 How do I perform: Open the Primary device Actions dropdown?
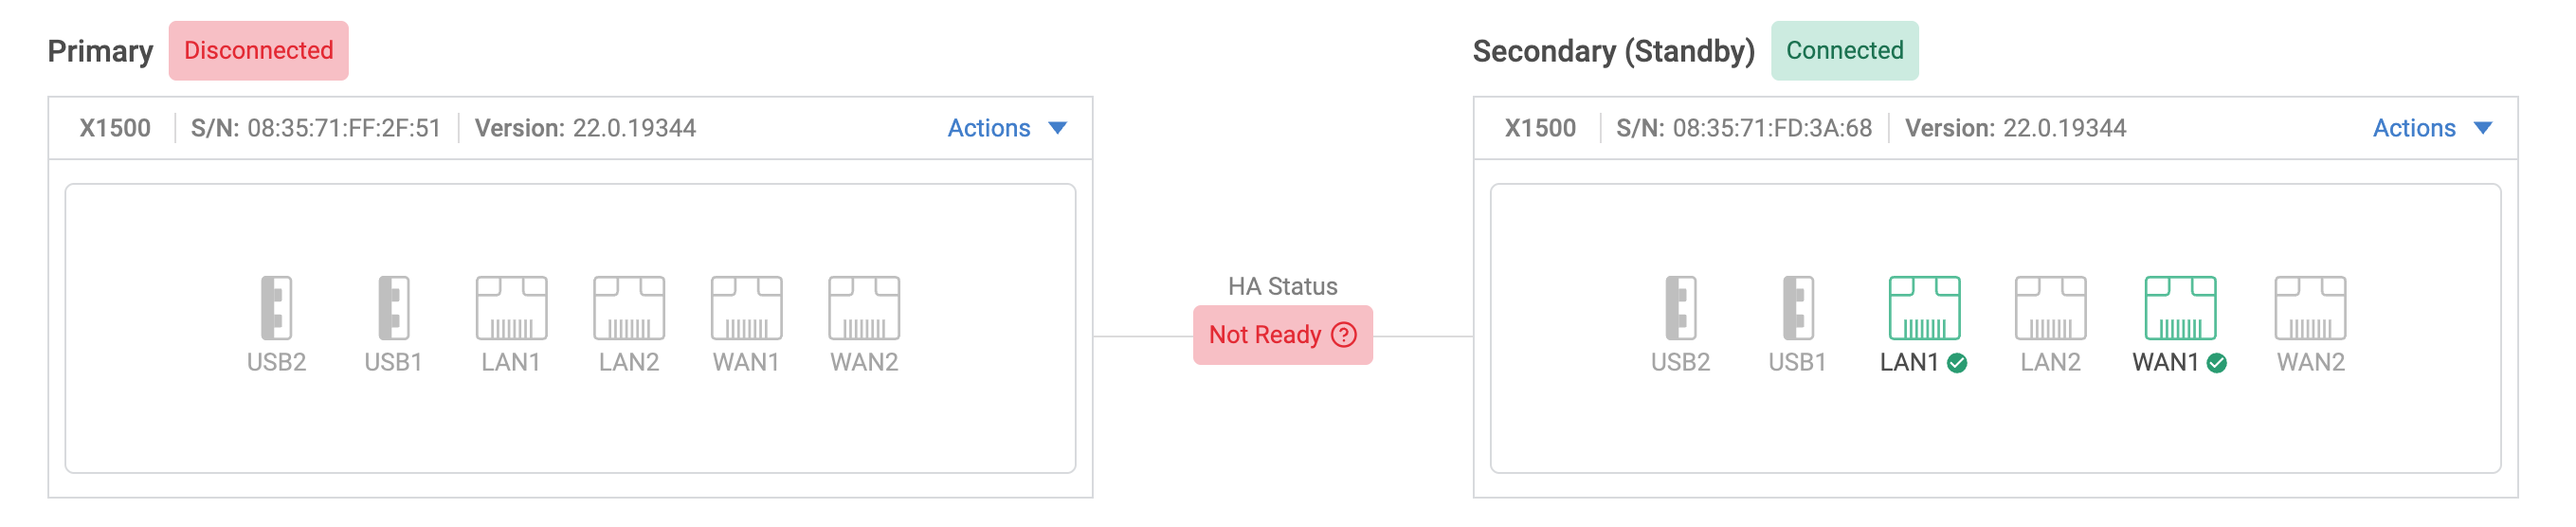click(1007, 128)
